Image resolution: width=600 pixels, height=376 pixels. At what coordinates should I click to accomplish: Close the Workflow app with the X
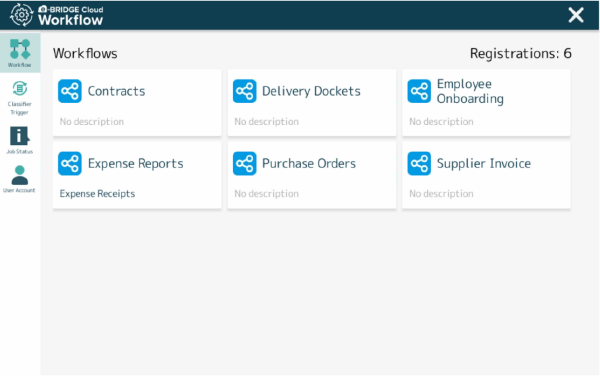point(576,15)
